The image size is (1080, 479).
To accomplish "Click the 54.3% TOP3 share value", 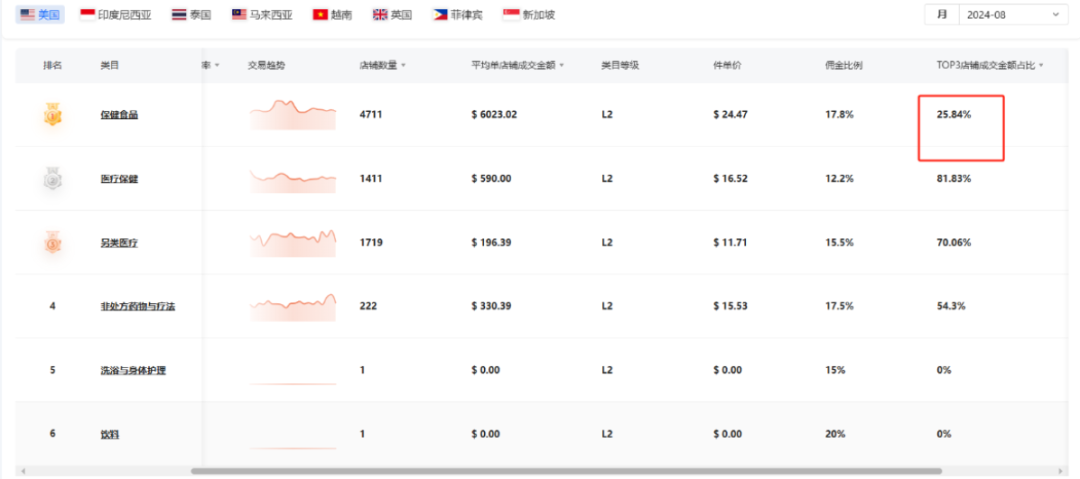I will tap(951, 306).
